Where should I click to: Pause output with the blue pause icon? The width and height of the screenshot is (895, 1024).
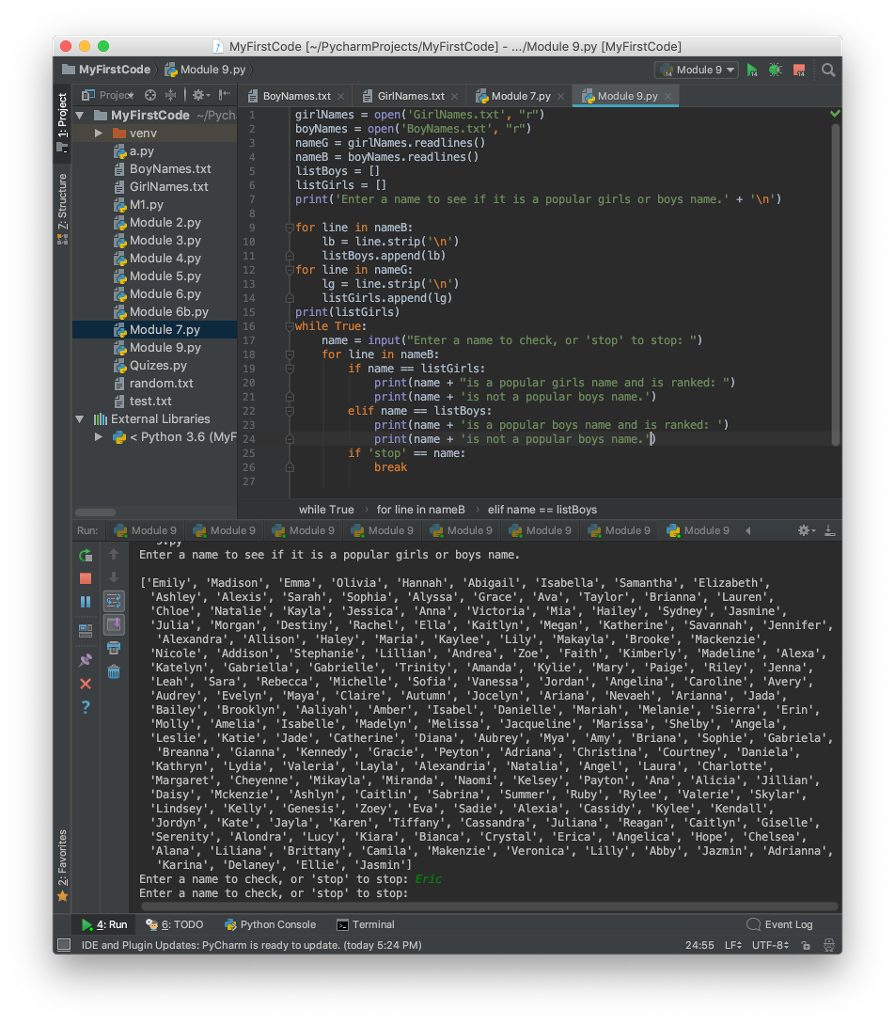86,601
